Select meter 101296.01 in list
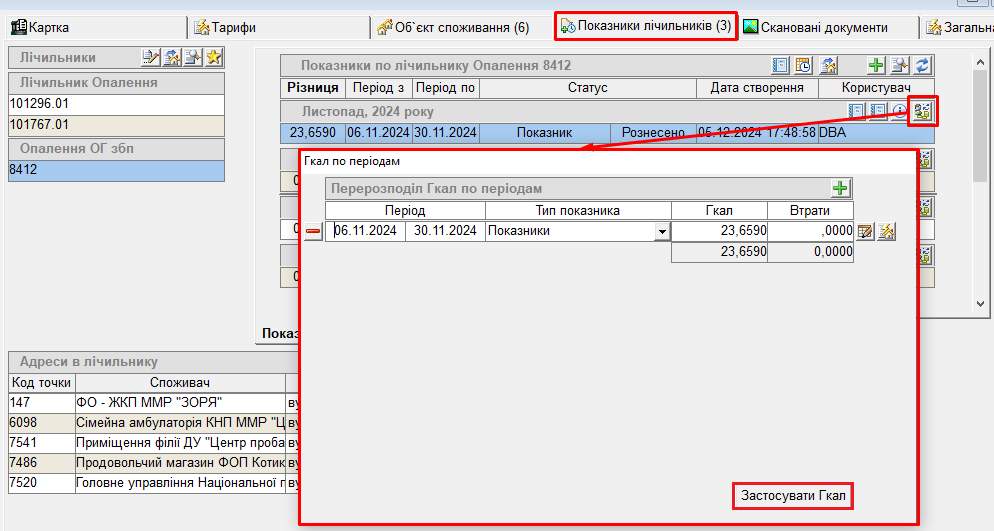 tap(116, 104)
